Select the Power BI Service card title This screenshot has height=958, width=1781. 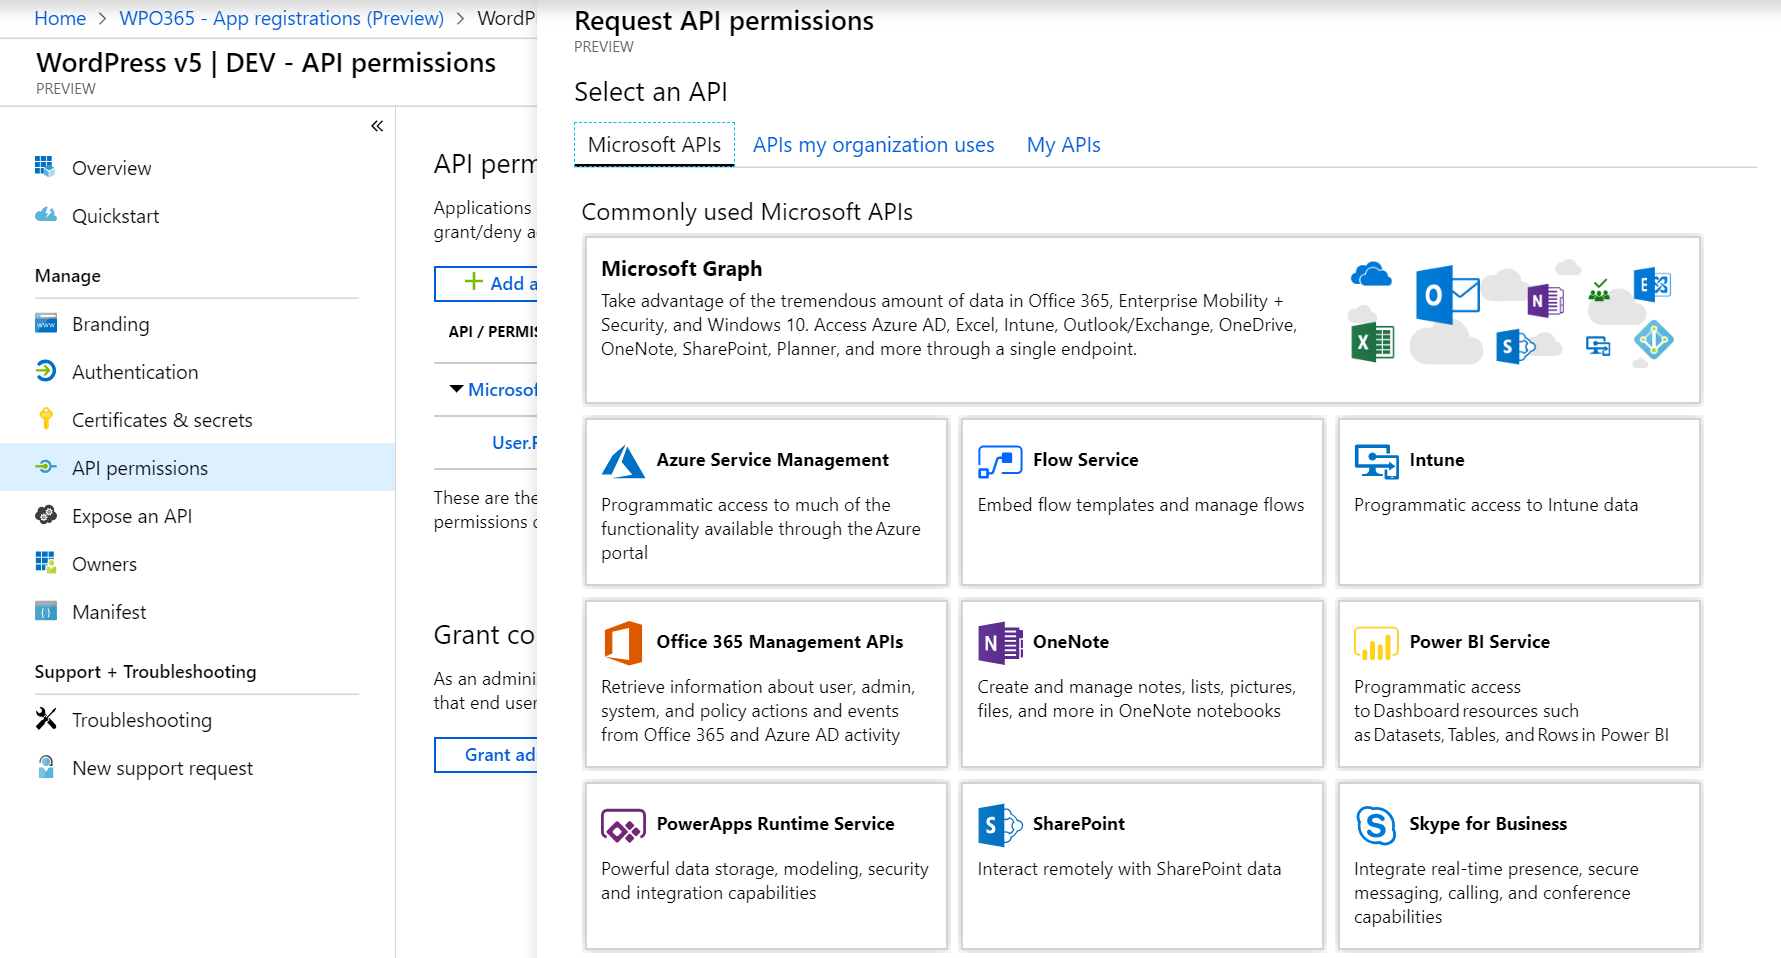point(1479,642)
